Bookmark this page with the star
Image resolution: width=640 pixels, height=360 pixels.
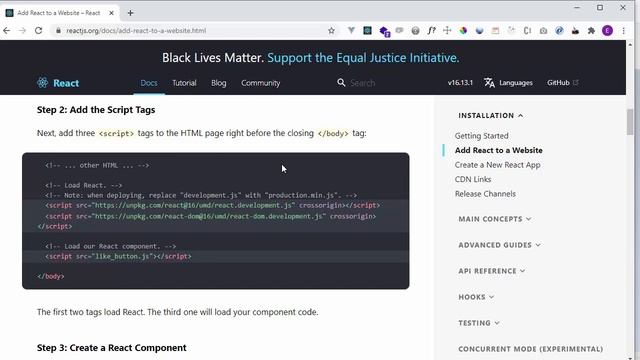(331, 31)
